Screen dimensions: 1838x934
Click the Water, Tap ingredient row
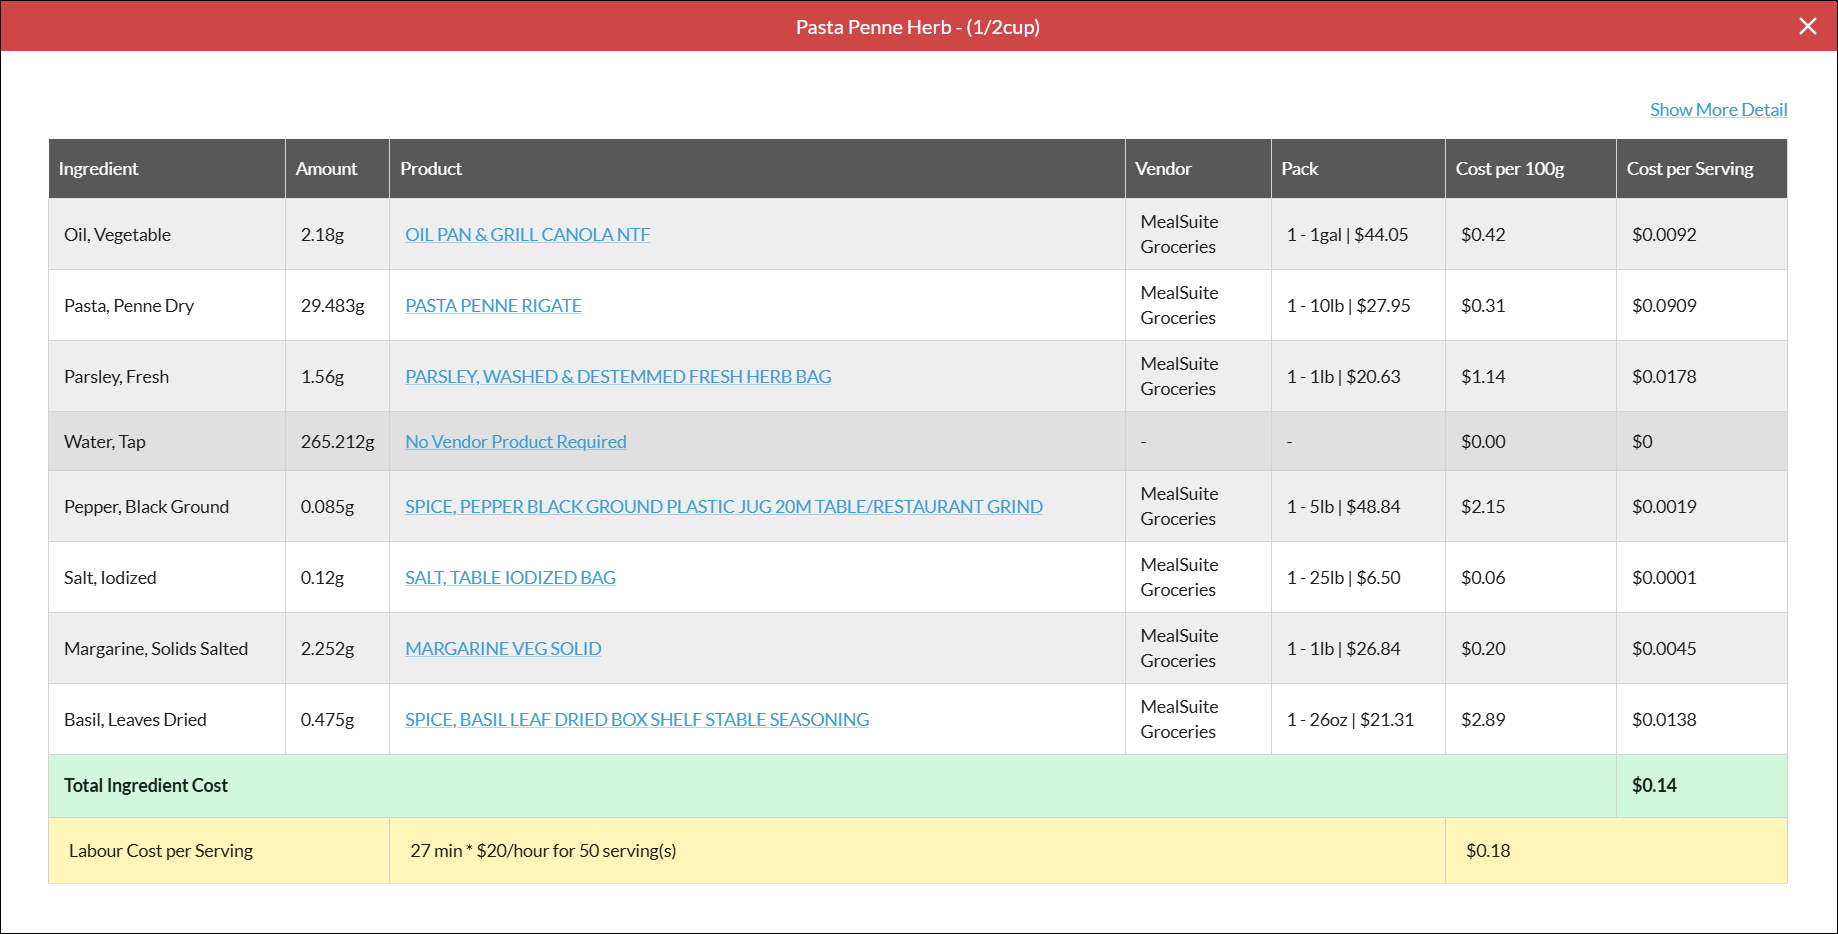(x=918, y=441)
